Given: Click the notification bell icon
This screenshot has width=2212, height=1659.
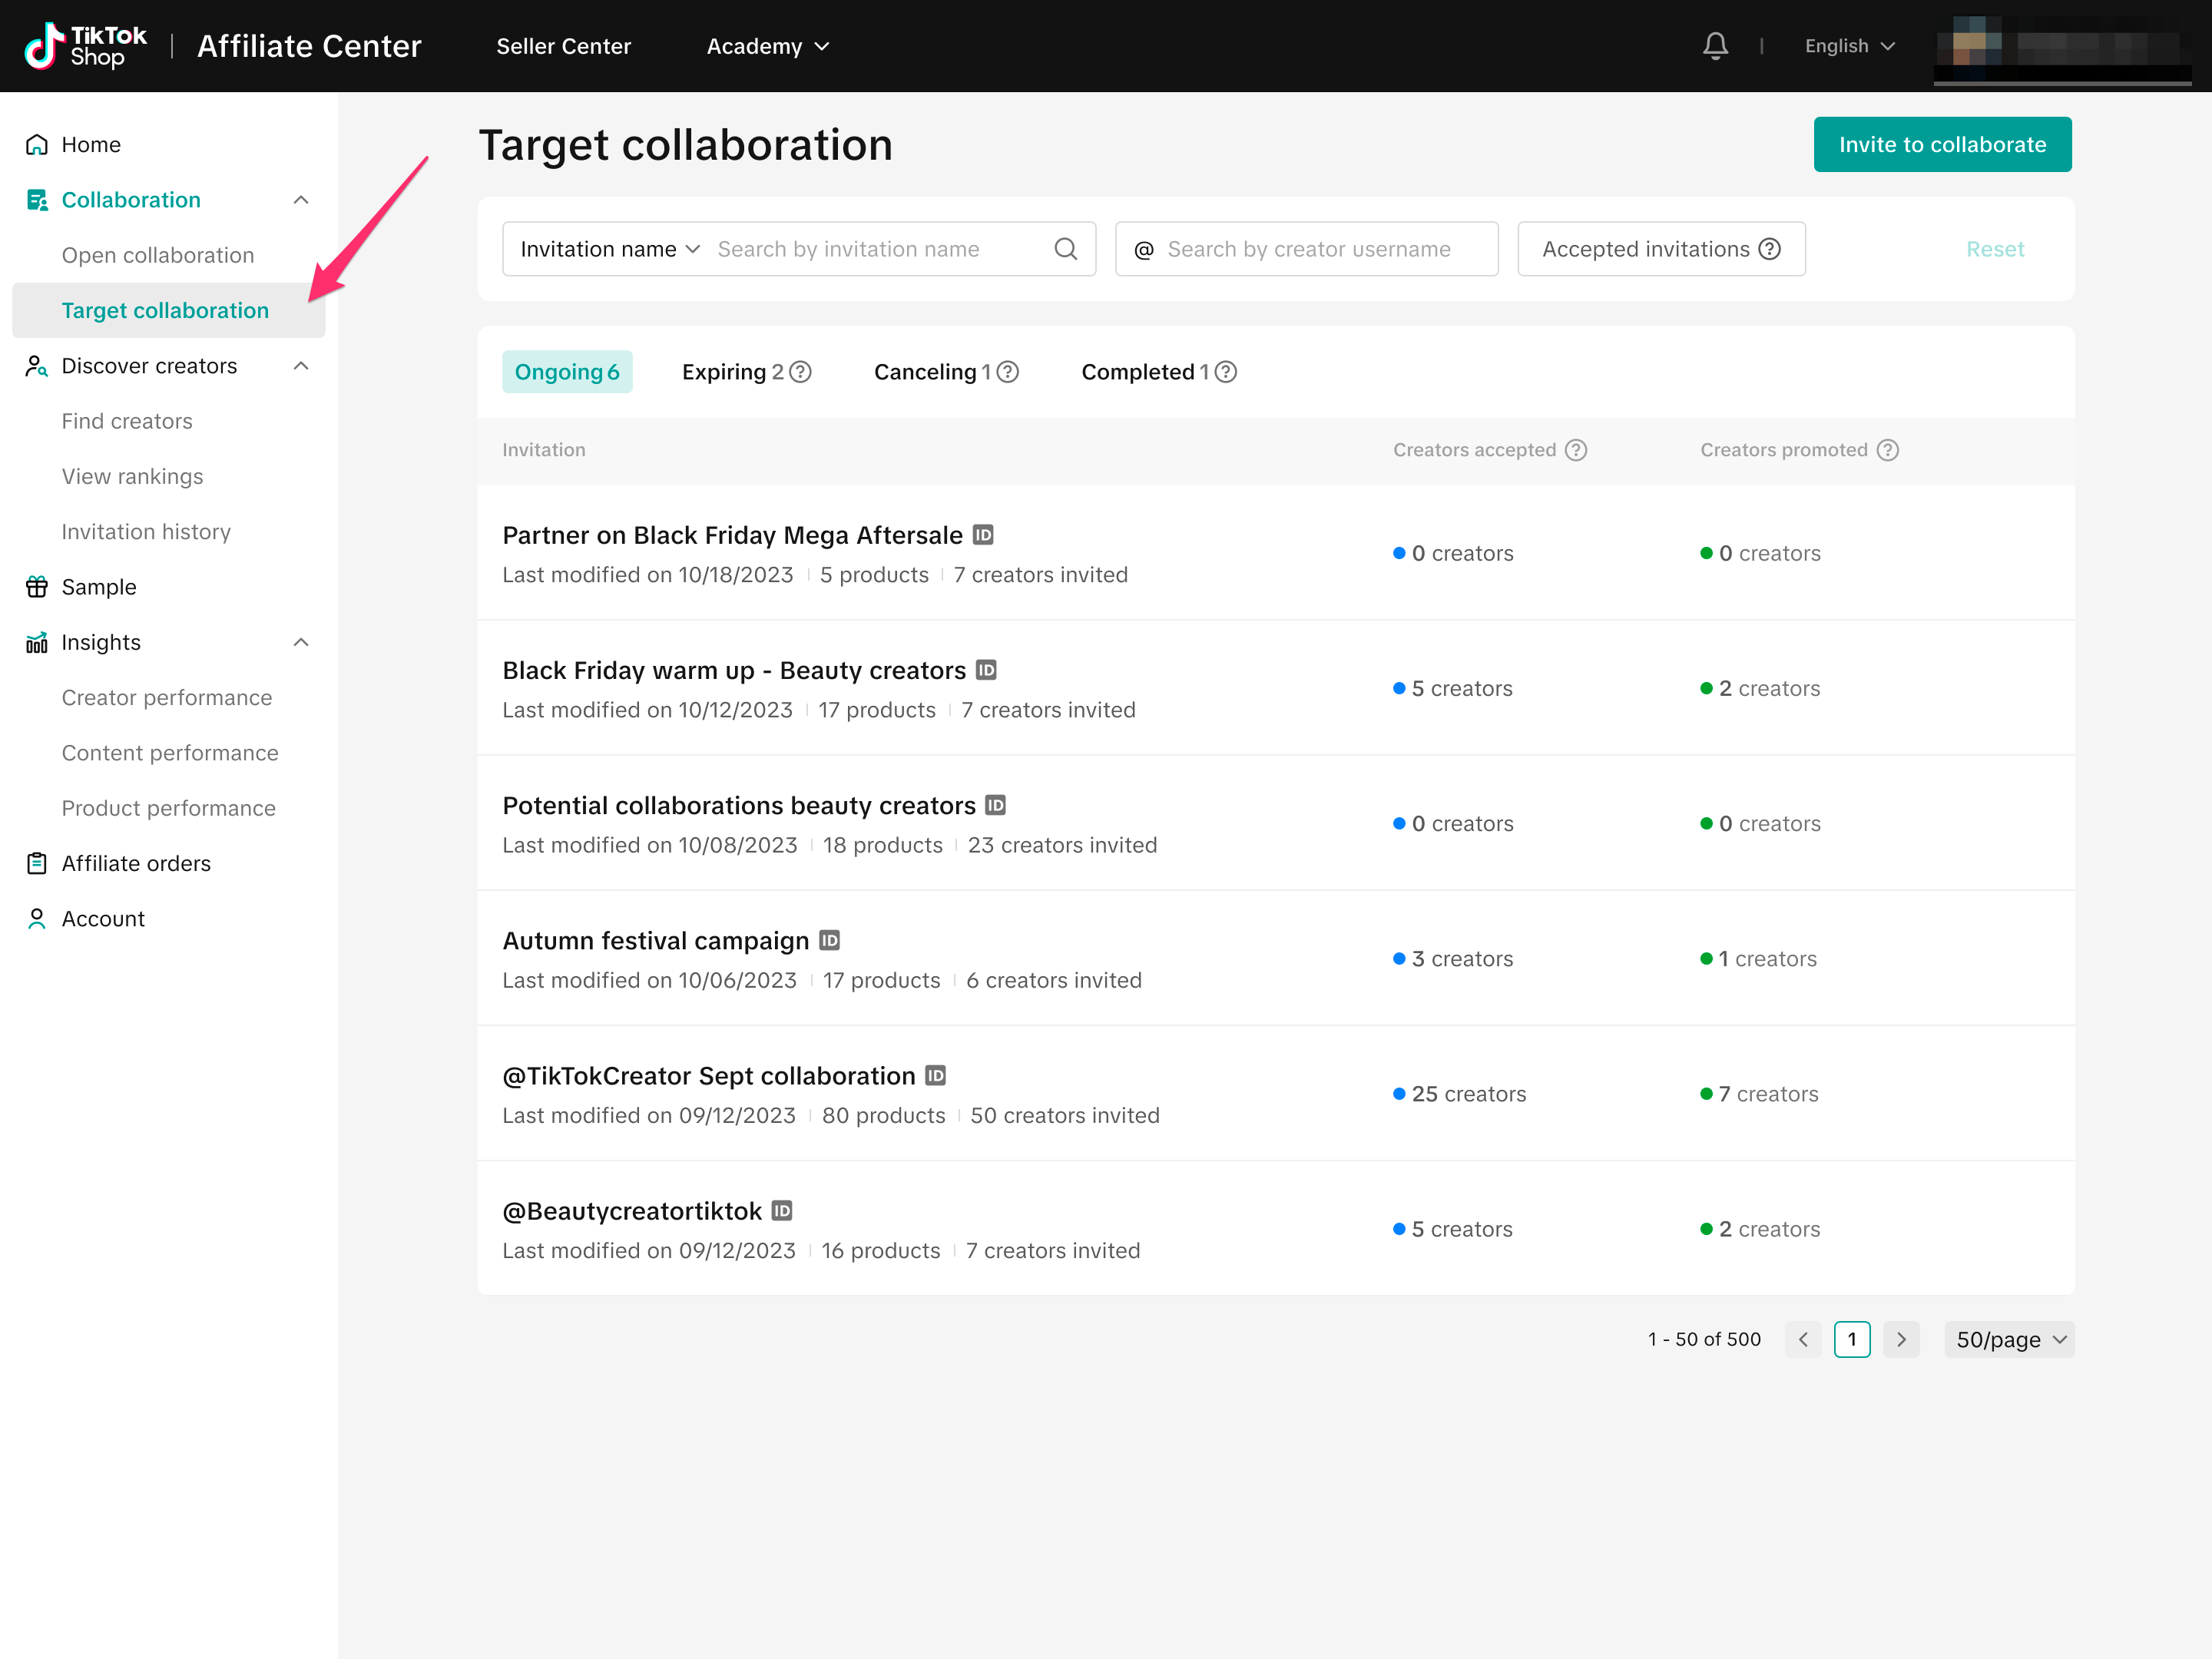Looking at the screenshot, I should [1715, 46].
